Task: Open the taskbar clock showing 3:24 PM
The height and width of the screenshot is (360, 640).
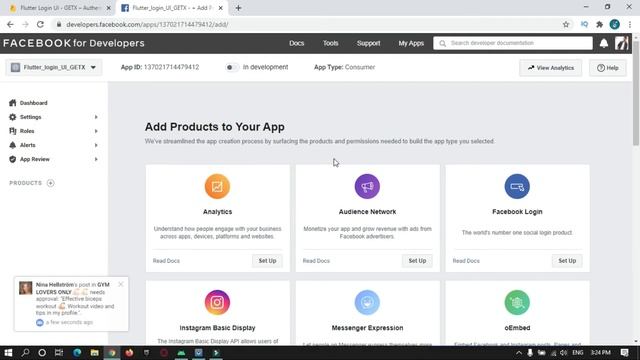Action: [x=601, y=353]
